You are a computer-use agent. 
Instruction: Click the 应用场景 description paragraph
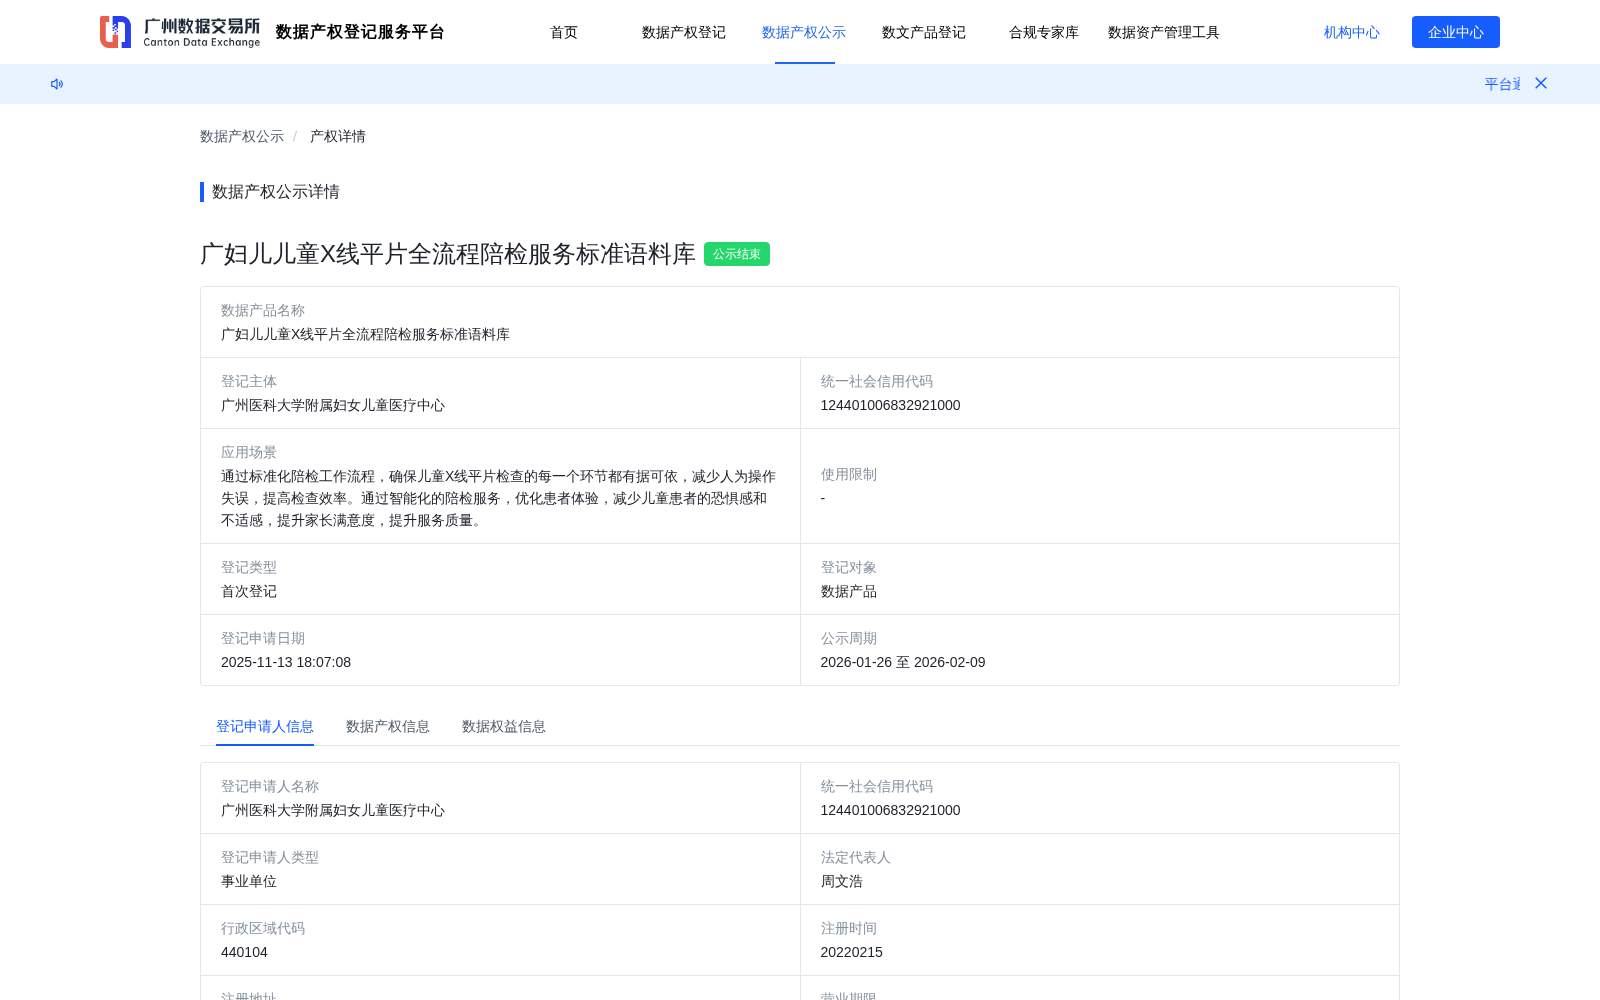(x=498, y=498)
